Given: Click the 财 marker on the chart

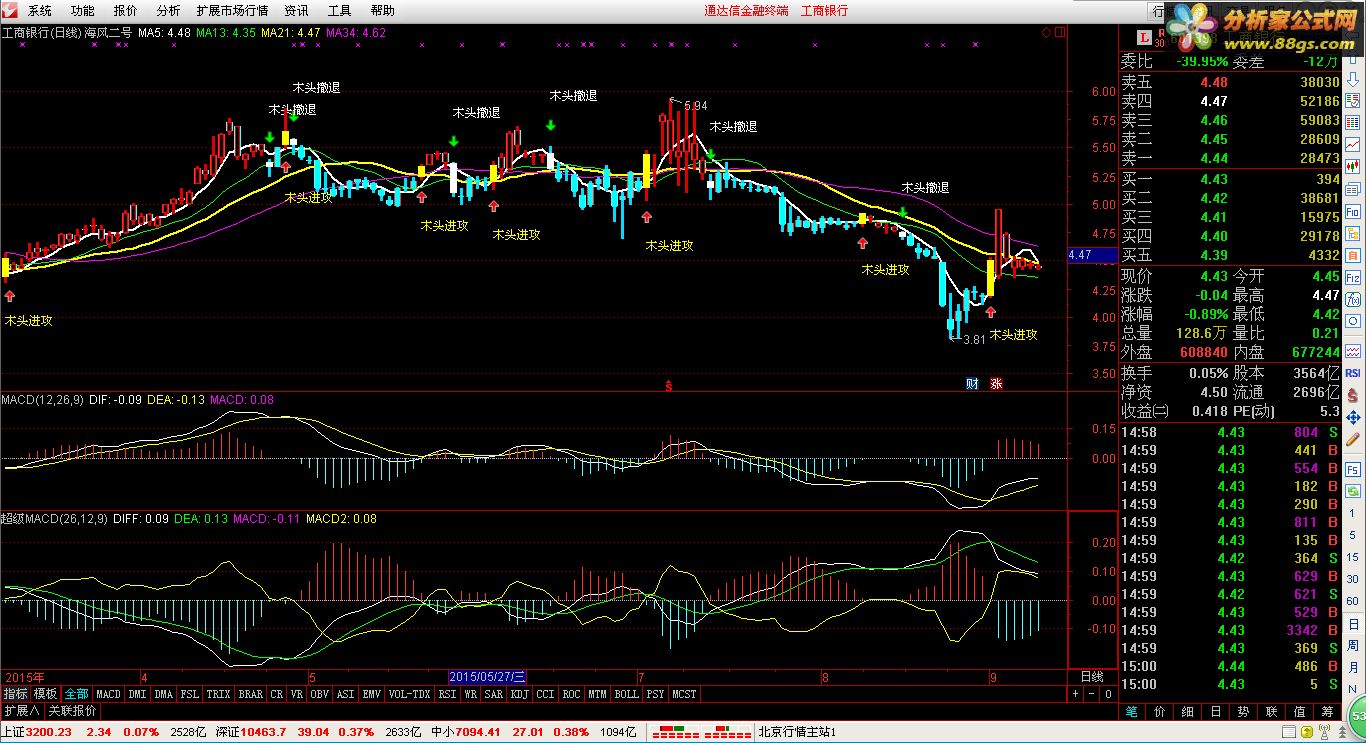Looking at the screenshot, I should click(x=971, y=383).
